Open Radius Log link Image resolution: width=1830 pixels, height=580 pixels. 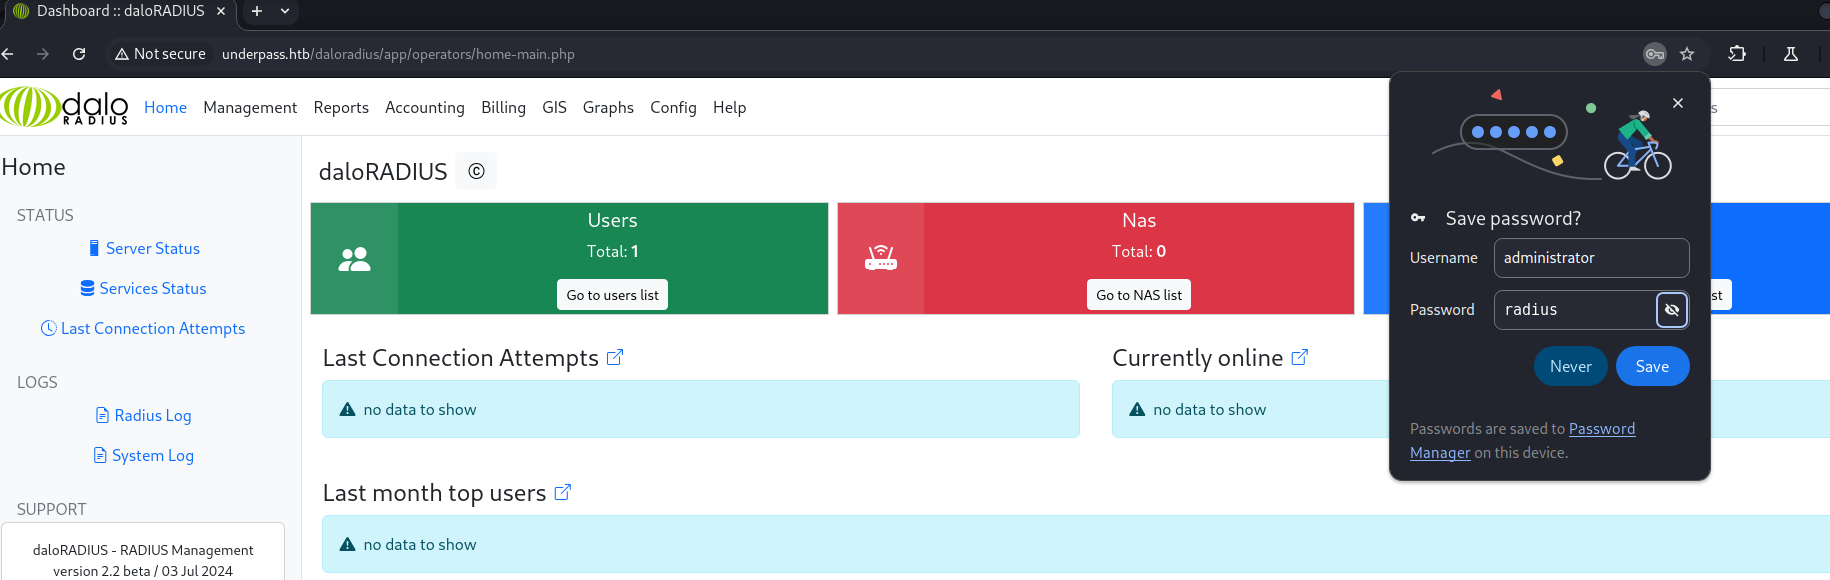(143, 415)
